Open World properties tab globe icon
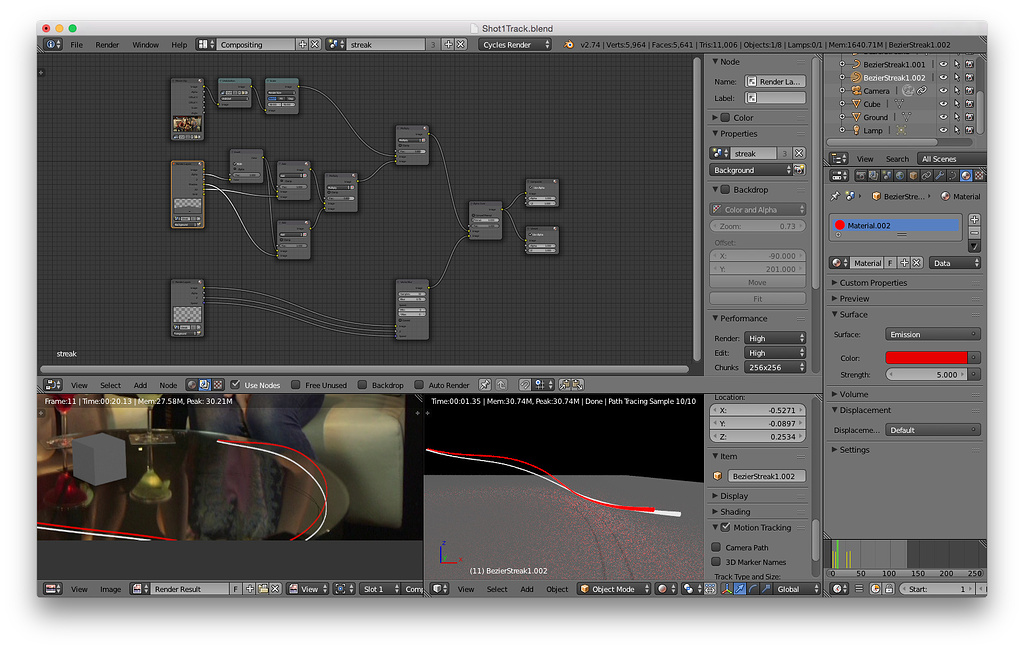 pos(900,176)
